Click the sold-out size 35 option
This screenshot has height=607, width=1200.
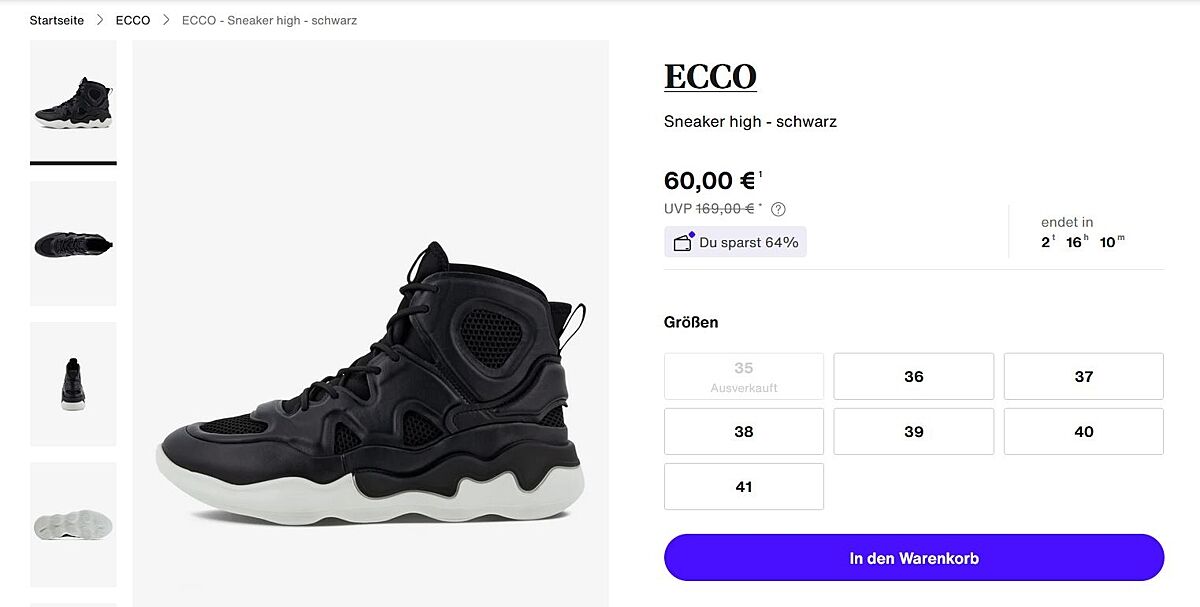(x=743, y=376)
